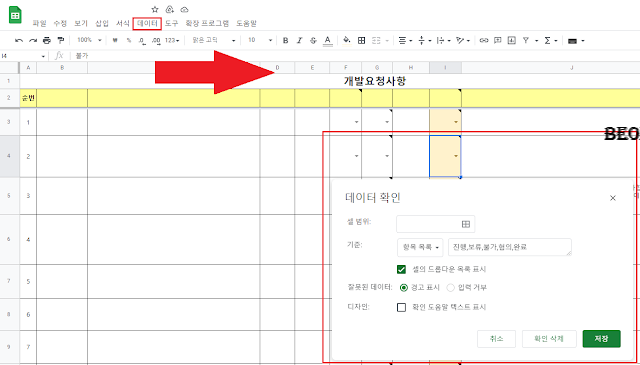
Task: Close the 데이터 확인 dialog
Action: (x=612, y=198)
